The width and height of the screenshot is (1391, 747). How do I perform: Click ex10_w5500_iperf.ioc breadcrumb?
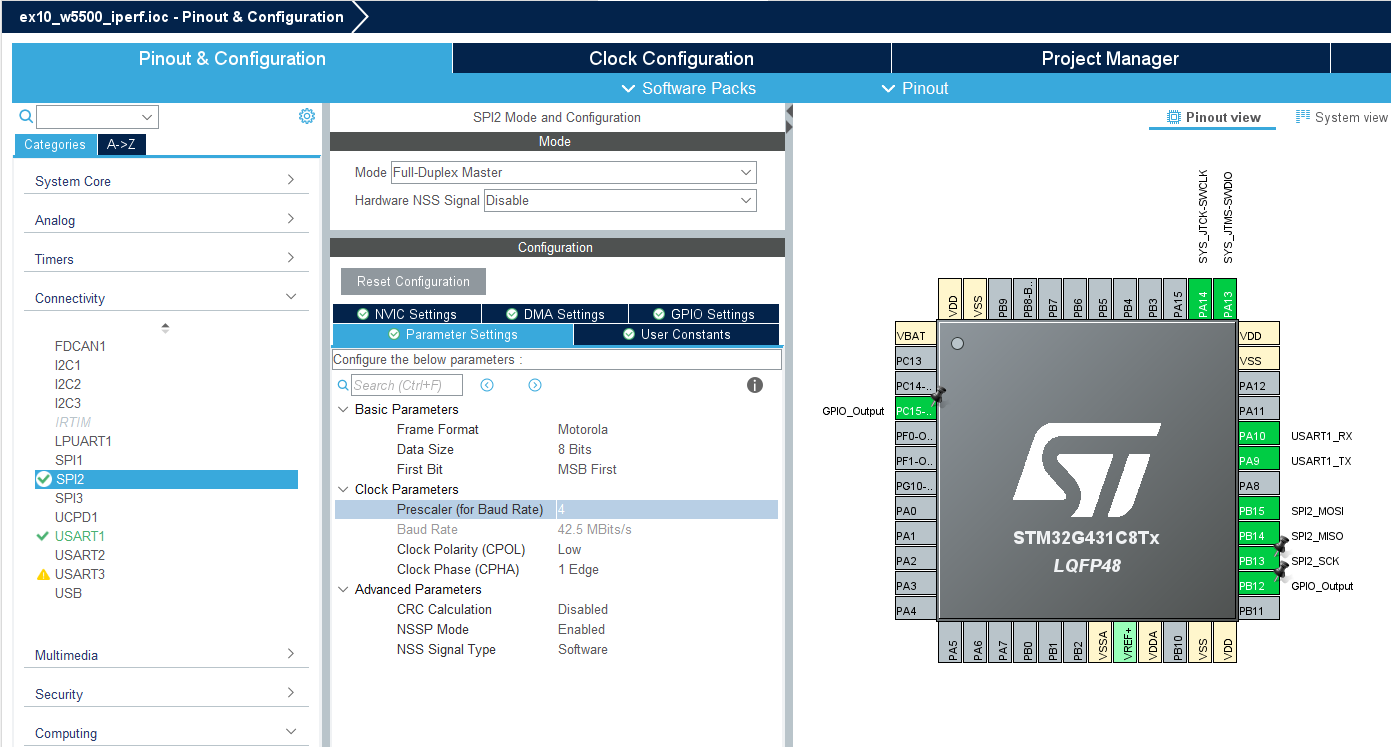tap(181, 16)
